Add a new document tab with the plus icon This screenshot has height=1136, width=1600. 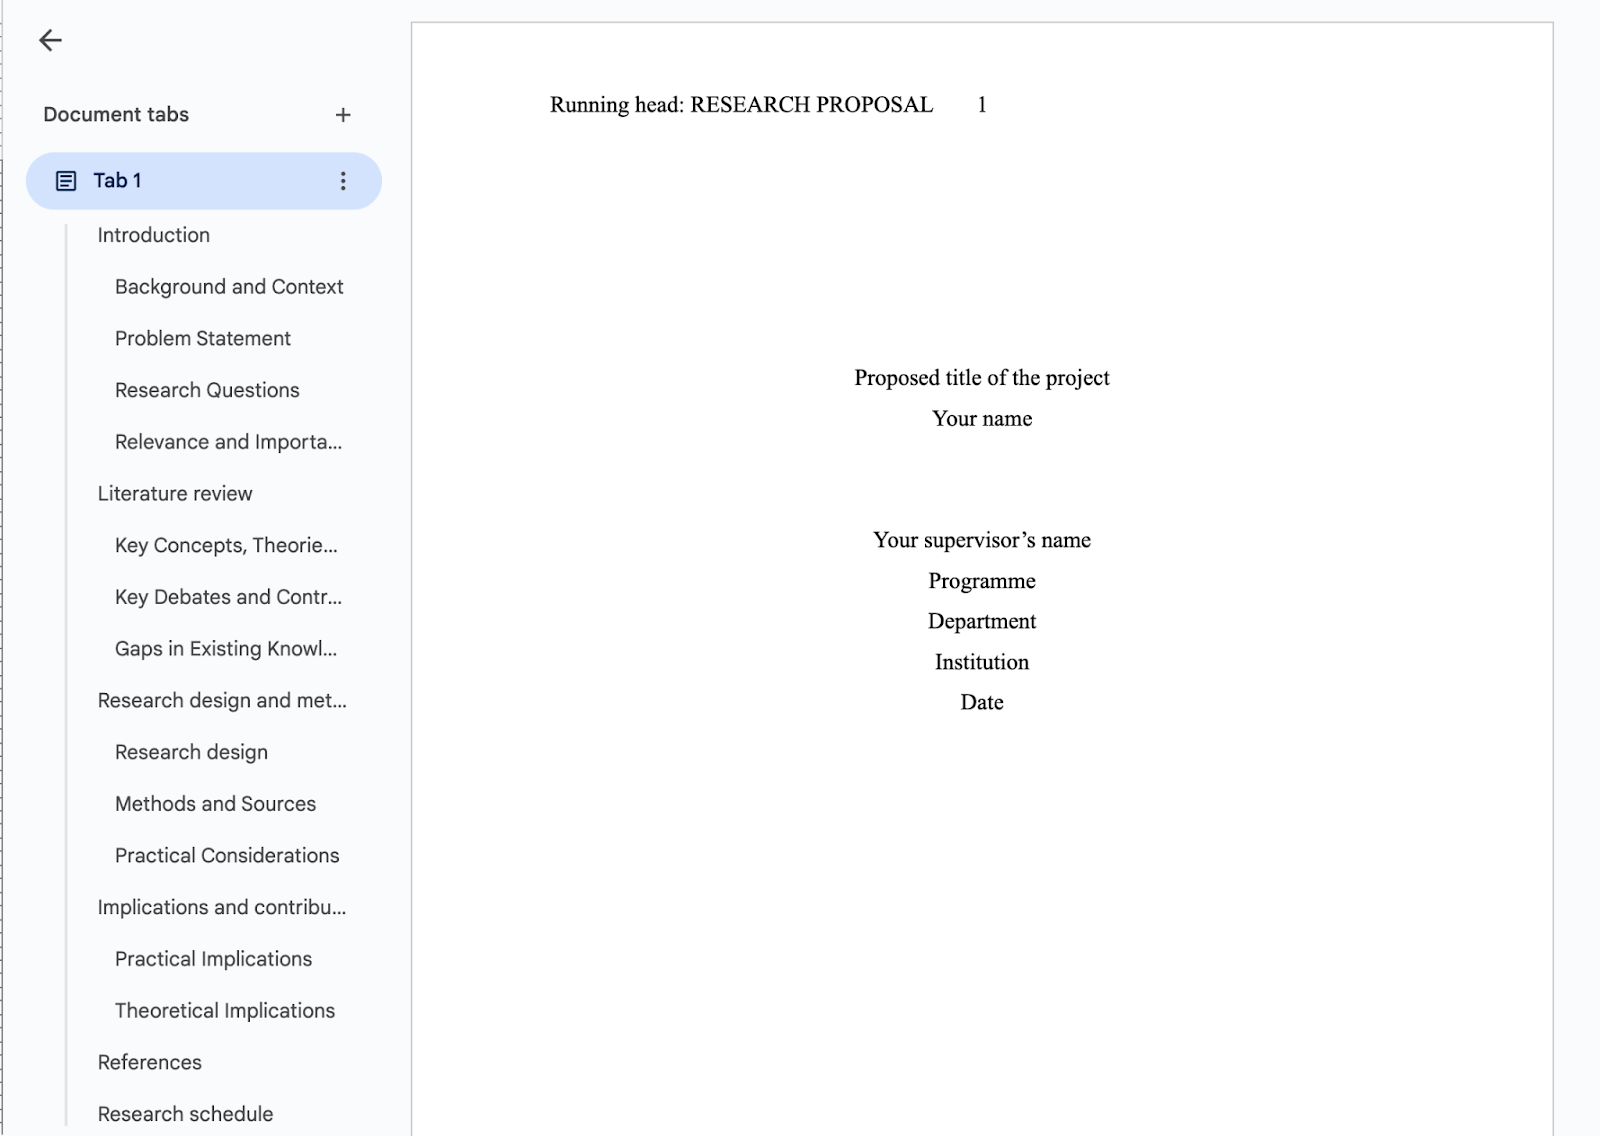[343, 114]
